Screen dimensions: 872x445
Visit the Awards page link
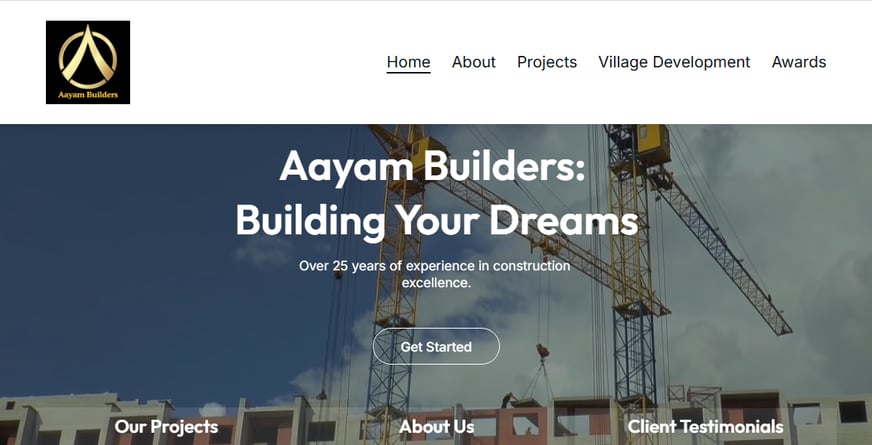799,62
